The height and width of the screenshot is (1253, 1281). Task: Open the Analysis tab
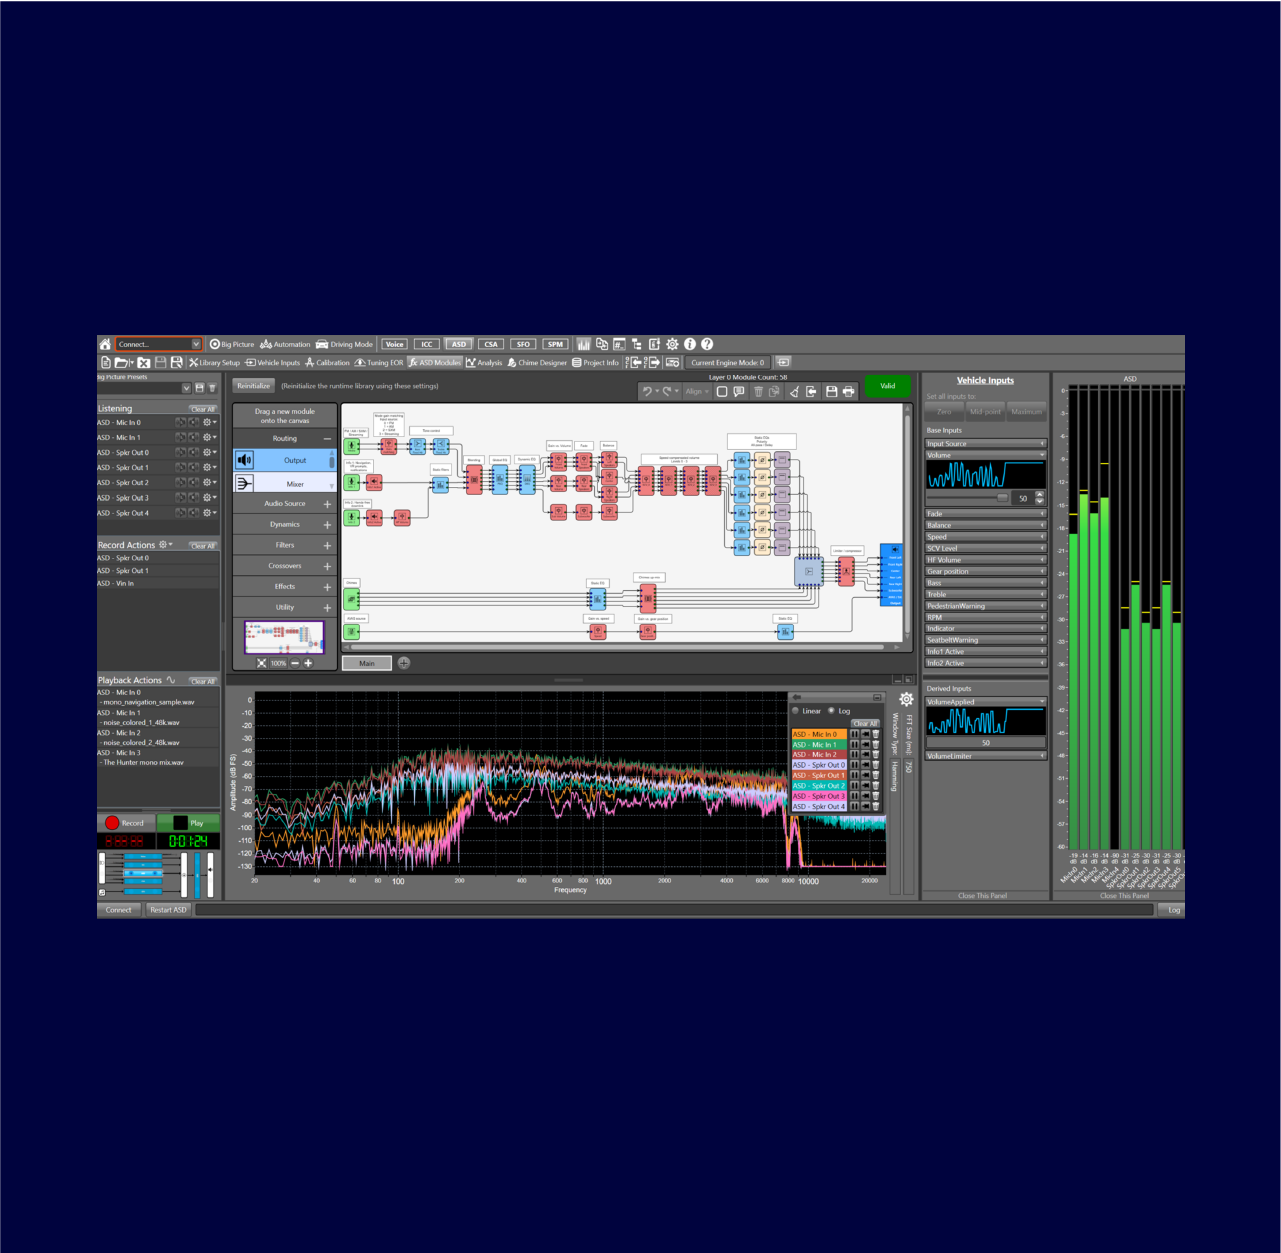(x=484, y=362)
